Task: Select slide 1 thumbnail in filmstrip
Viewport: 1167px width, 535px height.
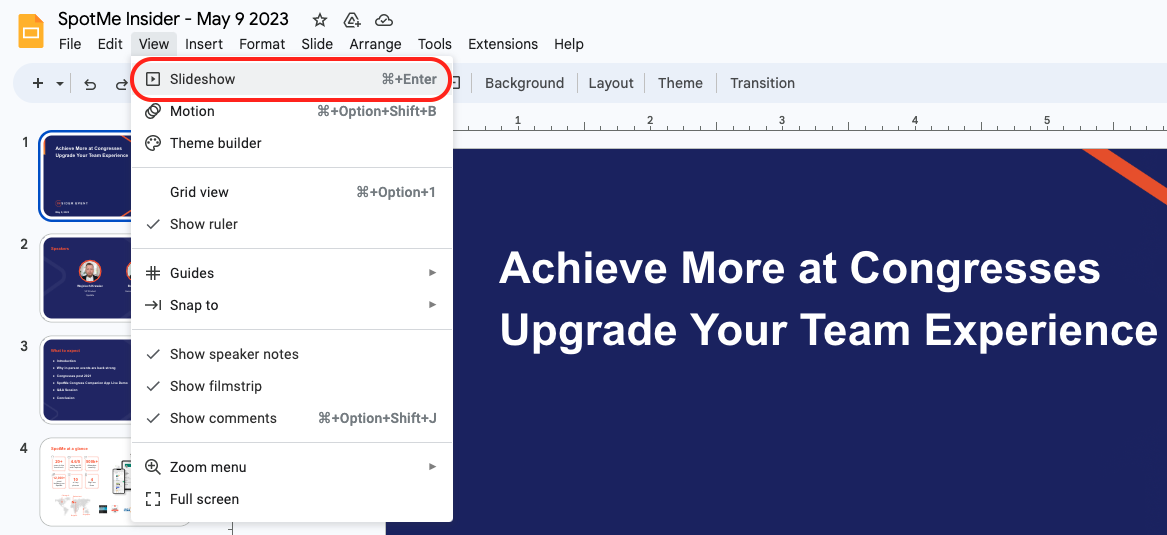Action: point(86,176)
